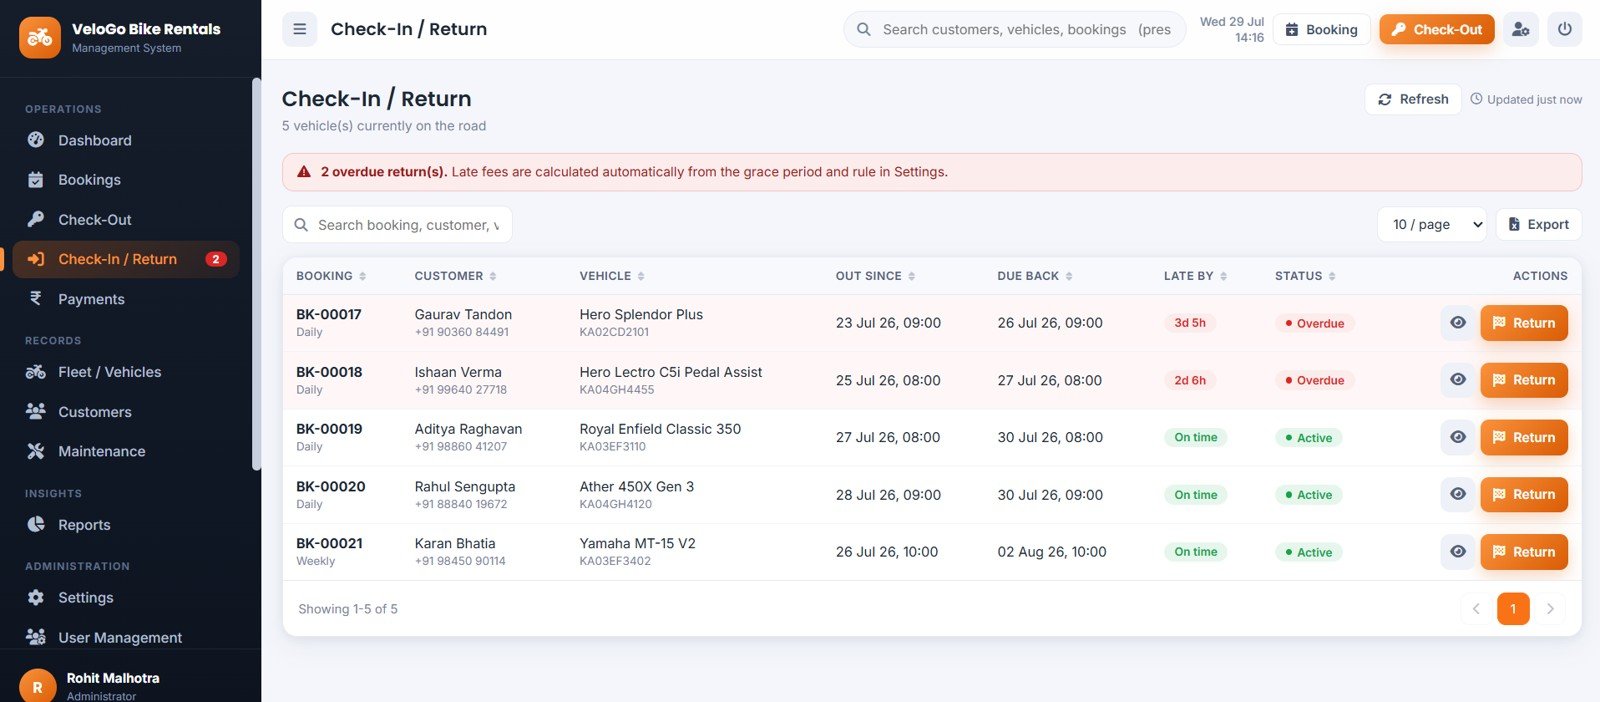View details eye icon for BK-00019
The image size is (1600, 702).
coord(1458,437)
